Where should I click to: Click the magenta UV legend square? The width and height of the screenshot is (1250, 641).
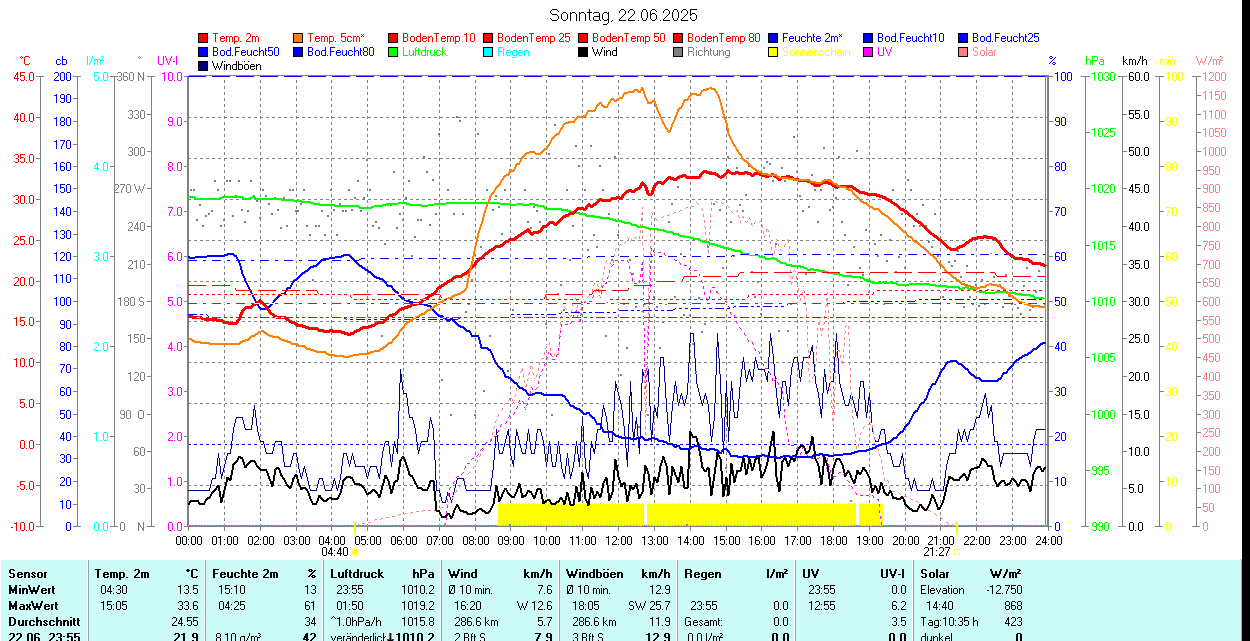pyautogui.click(x=869, y=52)
